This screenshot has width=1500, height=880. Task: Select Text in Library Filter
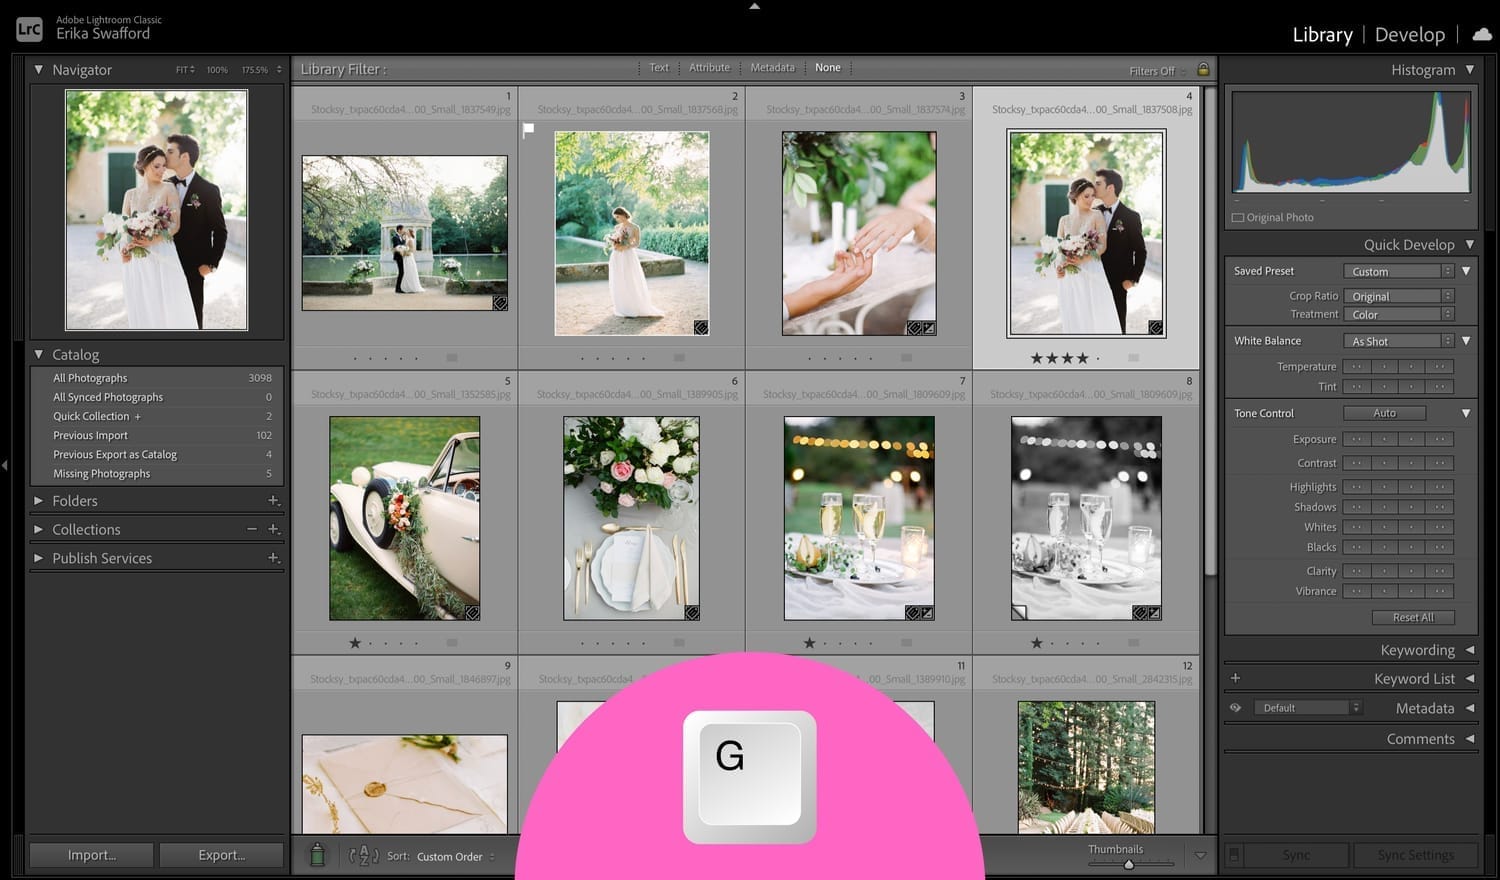point(659,68)
